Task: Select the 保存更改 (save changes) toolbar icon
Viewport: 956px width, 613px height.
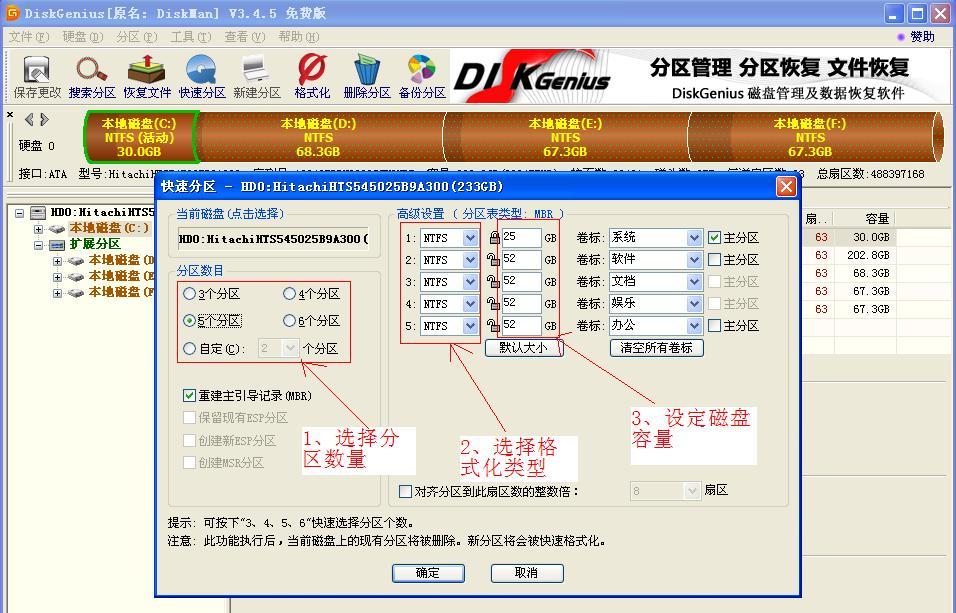Action: point(36,76)
